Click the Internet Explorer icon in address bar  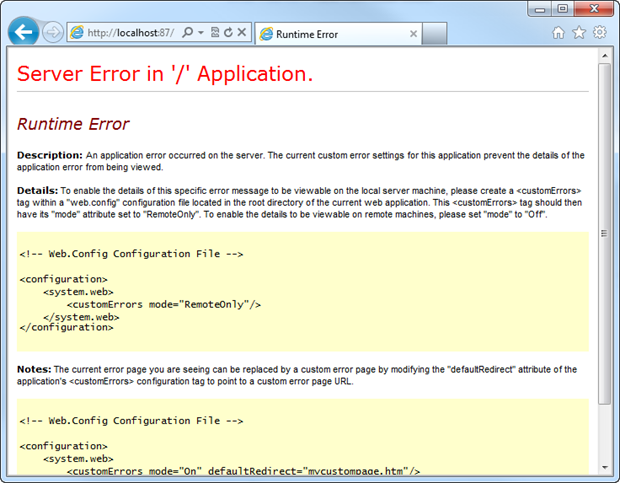[77, 32]
